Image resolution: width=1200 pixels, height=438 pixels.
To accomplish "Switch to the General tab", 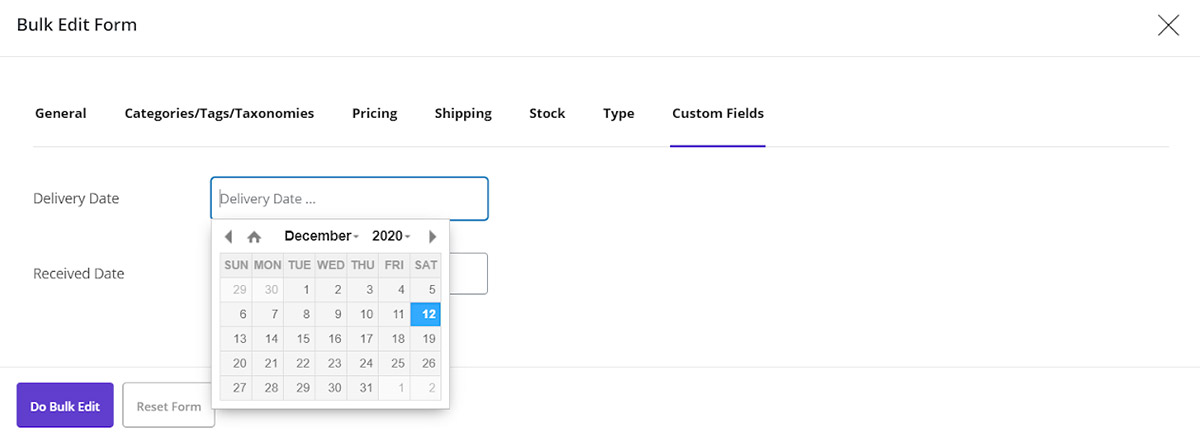I will [60, 114].
